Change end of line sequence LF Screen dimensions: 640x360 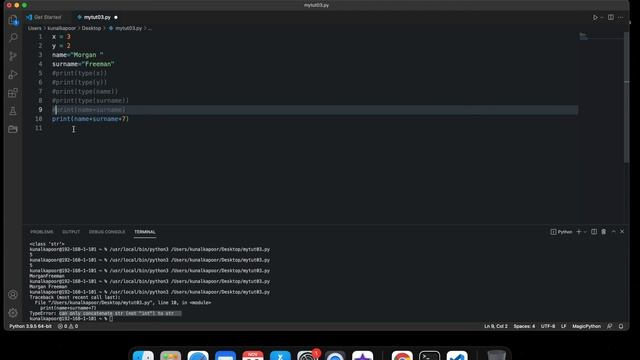click(x=563, y=326)
